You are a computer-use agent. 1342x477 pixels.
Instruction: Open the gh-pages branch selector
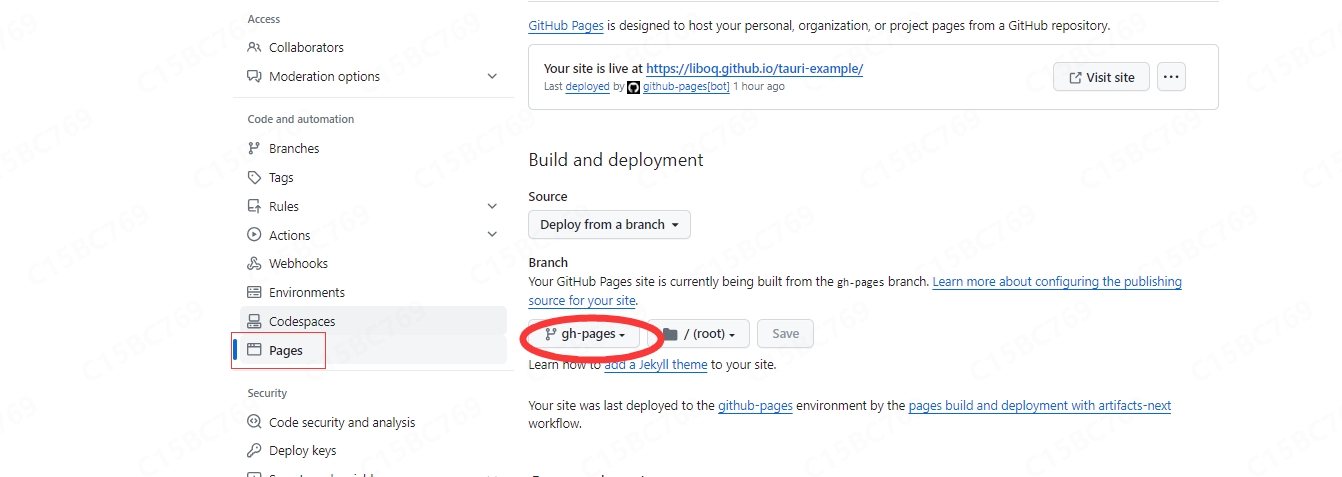pyautogui.click(x=584, y=334)
